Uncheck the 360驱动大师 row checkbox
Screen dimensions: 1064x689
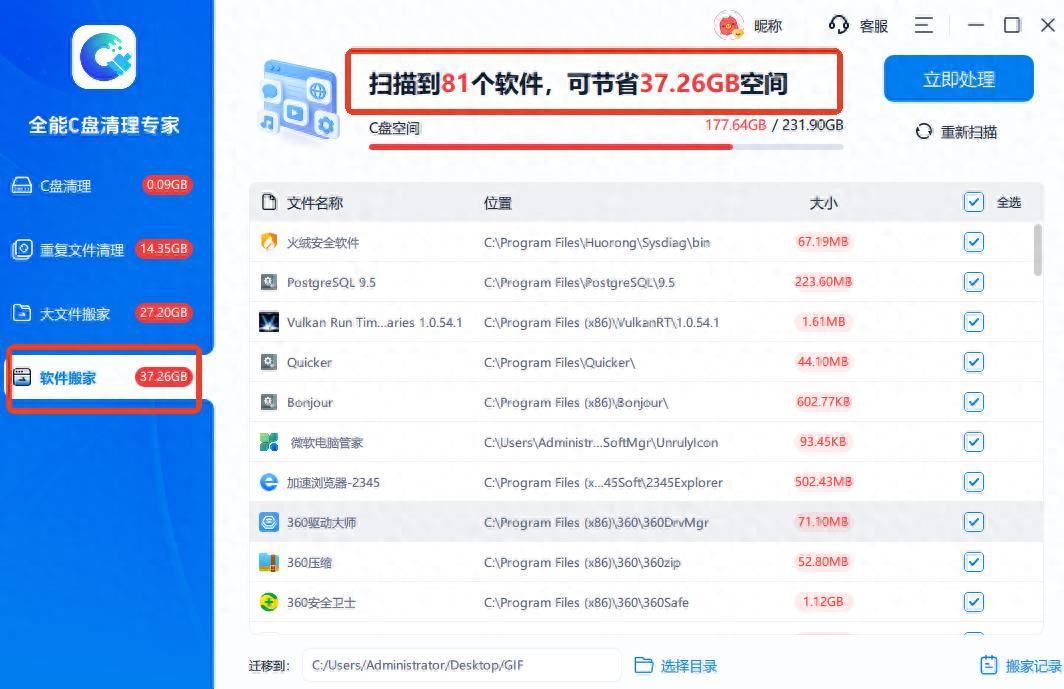pos(974,522)
